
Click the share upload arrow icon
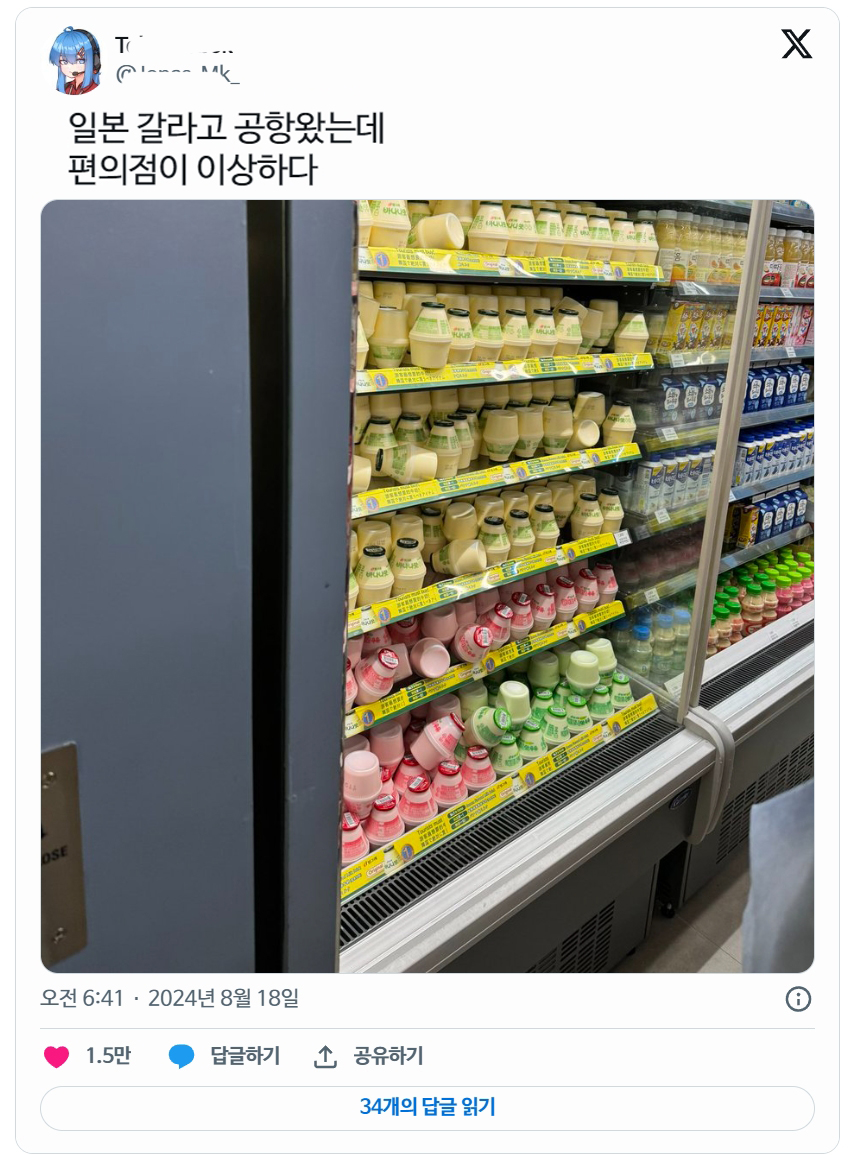(325, 1056)
